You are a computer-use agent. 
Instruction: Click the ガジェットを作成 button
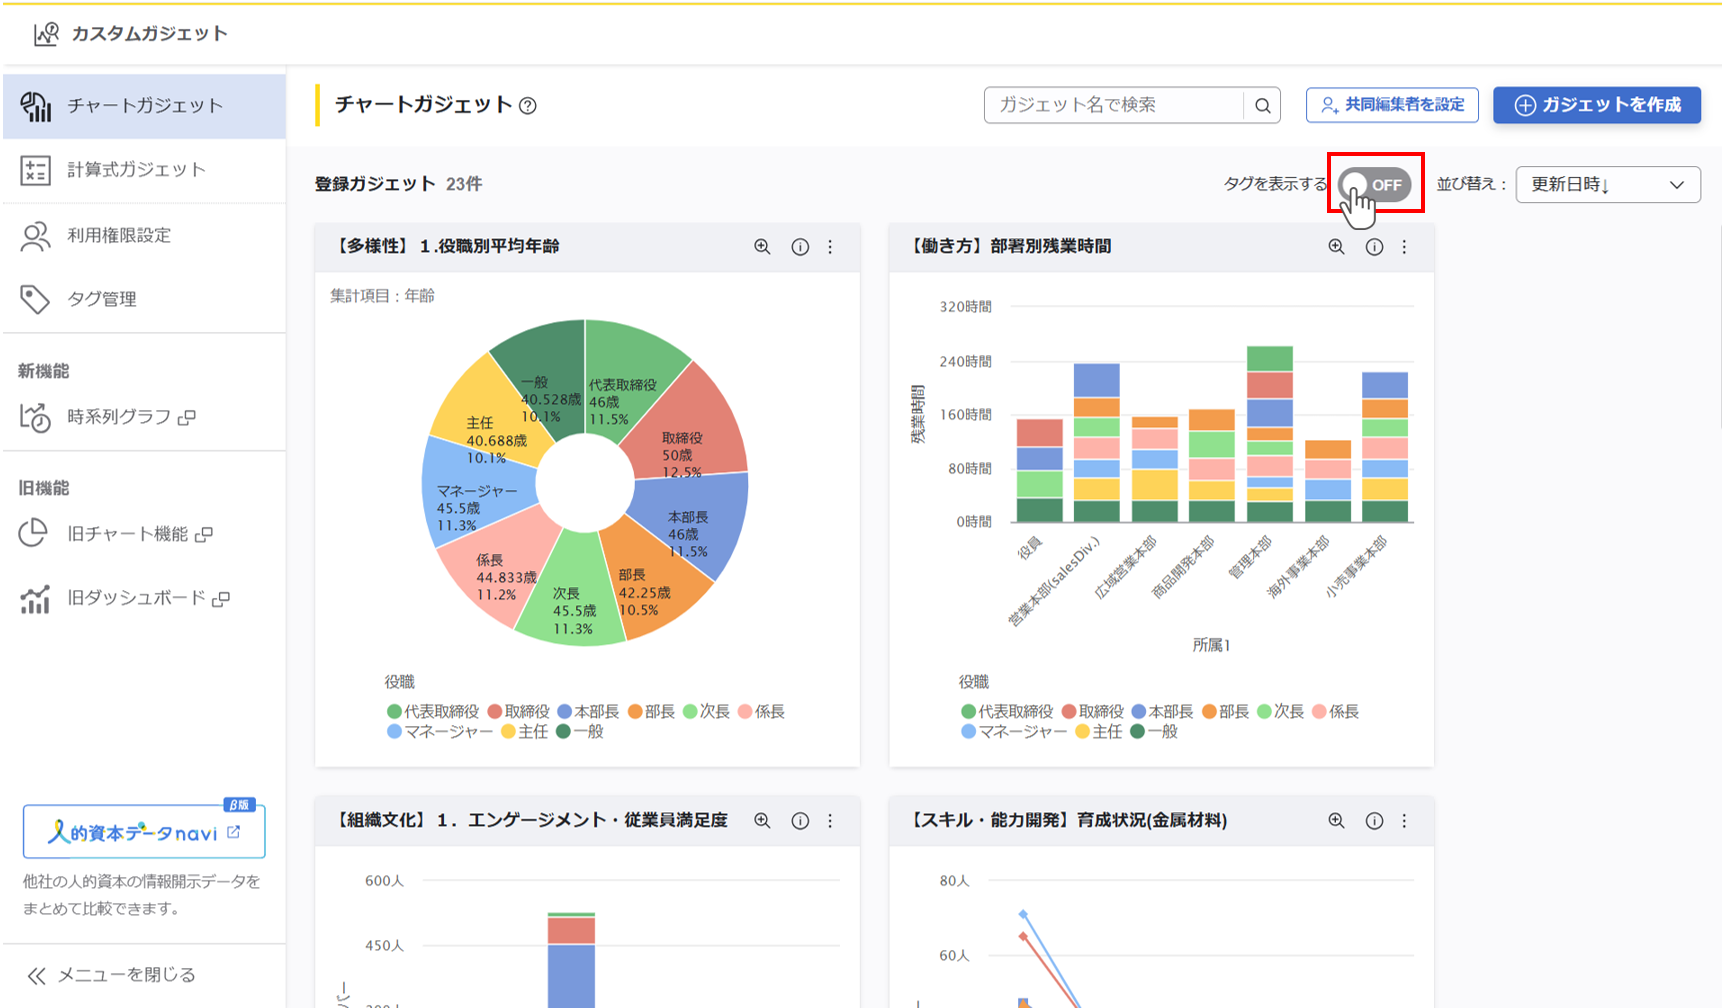pos(1596,105)
